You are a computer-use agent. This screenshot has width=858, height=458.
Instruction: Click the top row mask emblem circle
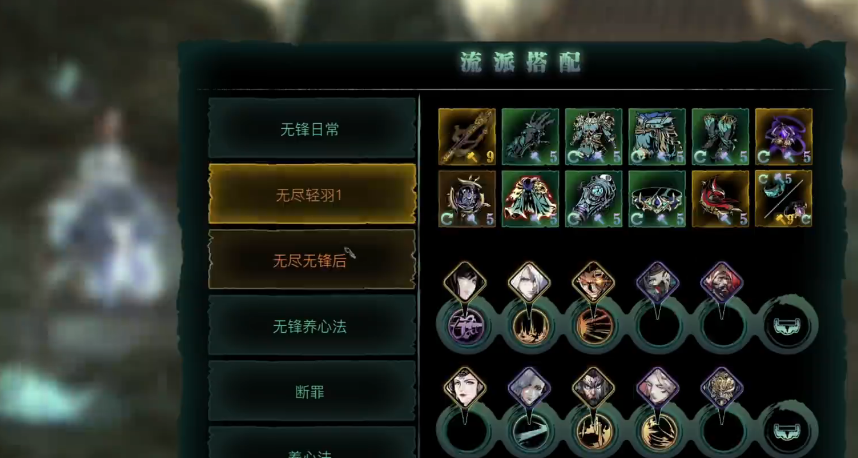click(x=787, y=326)
